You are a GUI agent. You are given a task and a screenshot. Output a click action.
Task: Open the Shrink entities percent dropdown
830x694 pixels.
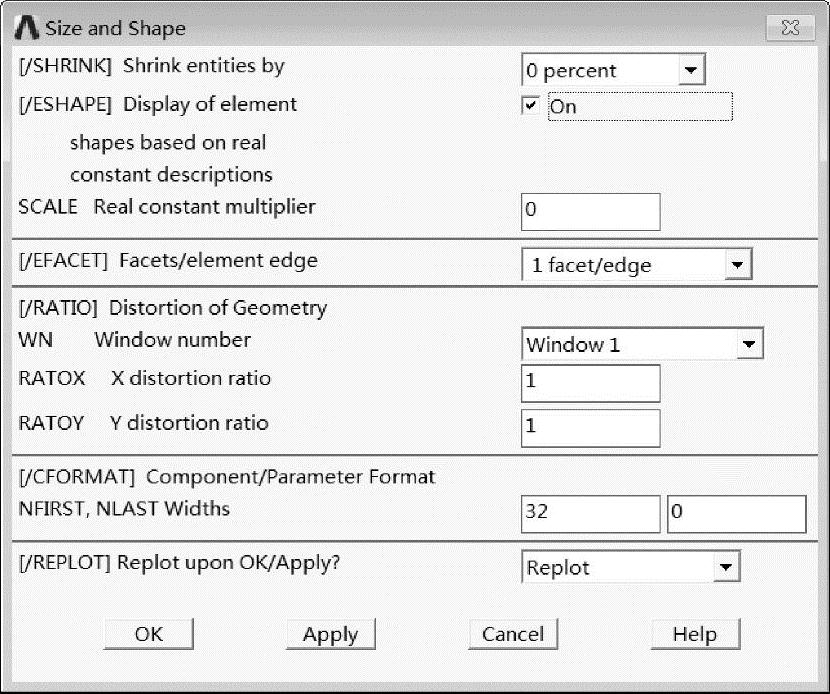(691, 70)
